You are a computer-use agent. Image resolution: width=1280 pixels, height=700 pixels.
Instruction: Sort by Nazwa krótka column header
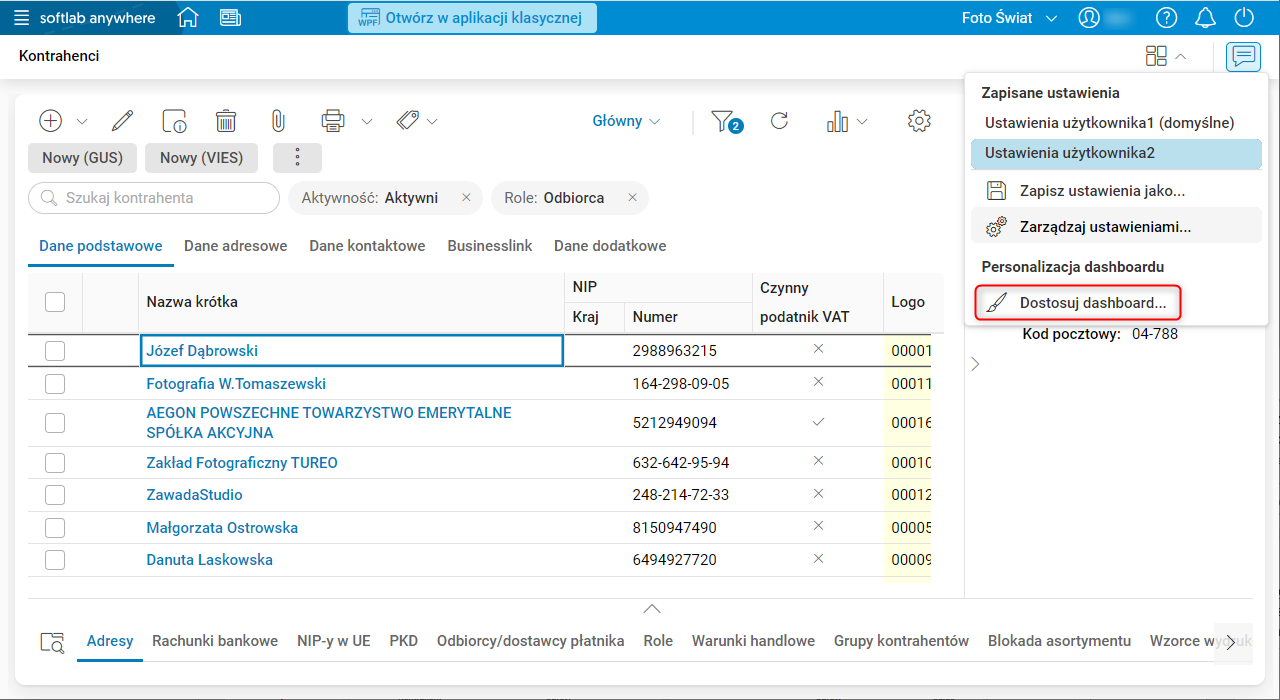[x=192, y=302]
